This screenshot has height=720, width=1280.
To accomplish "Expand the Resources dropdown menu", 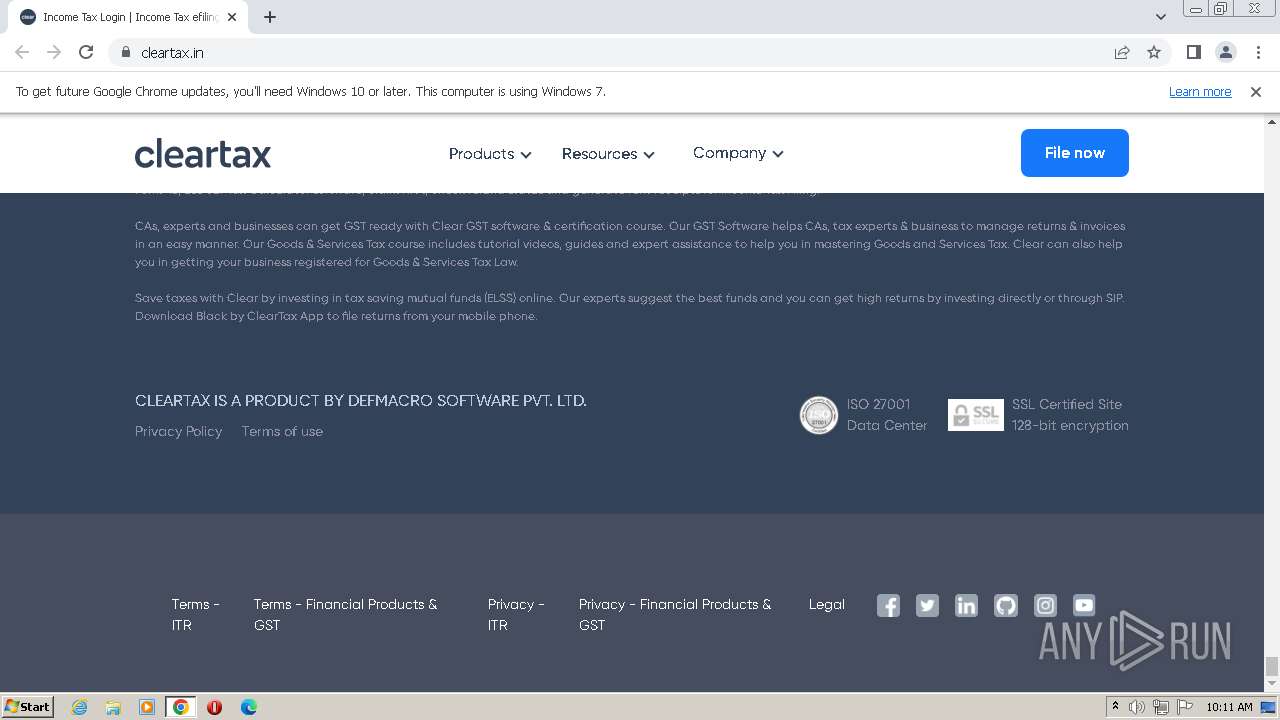I will click(x=608, y=154).
